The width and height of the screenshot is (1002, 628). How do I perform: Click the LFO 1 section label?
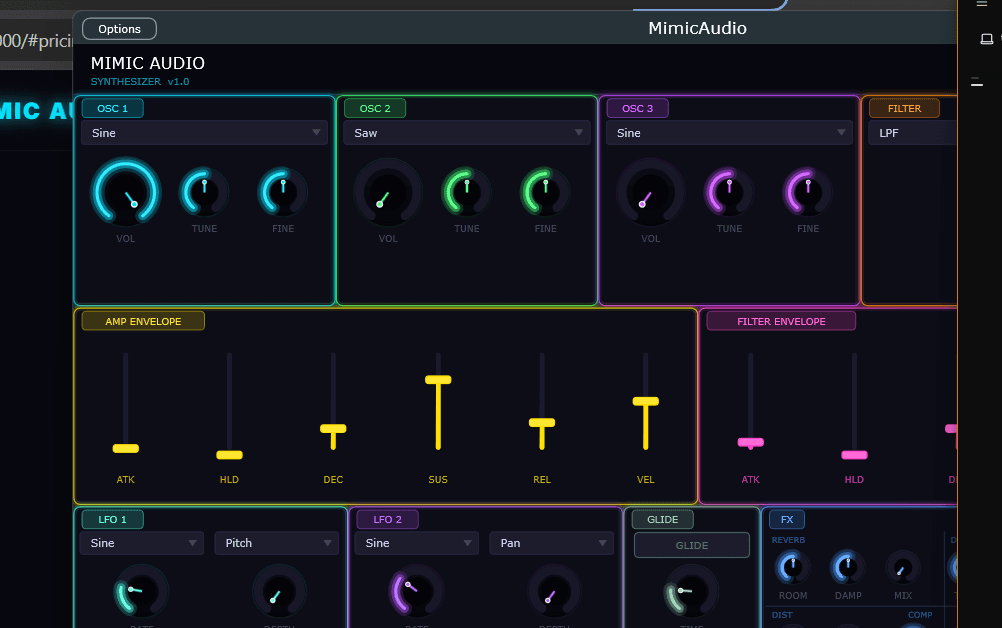coord(112,519)
